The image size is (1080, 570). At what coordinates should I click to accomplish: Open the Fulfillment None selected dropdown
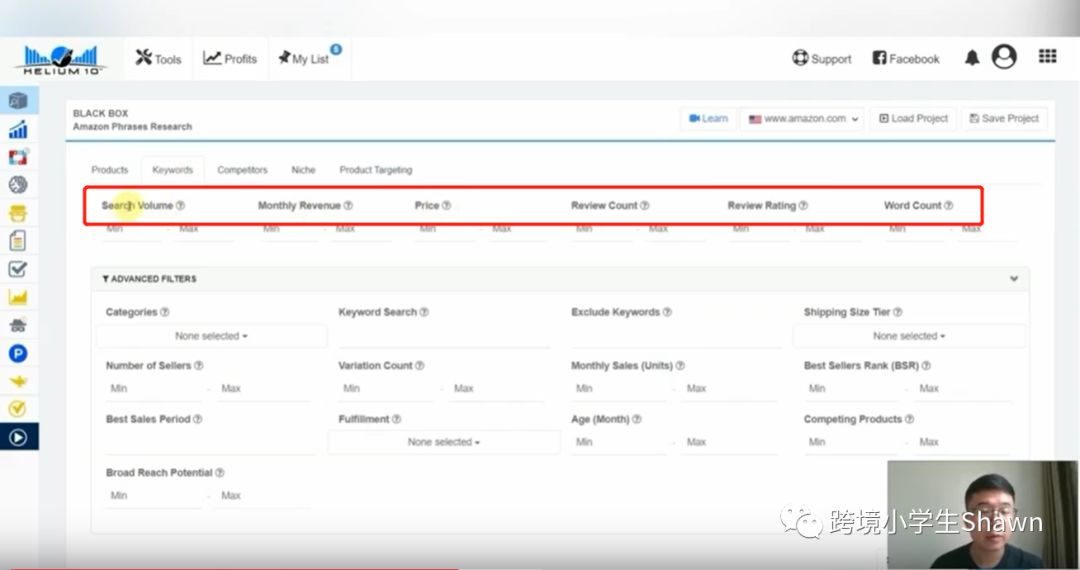[x=444, y=442]
